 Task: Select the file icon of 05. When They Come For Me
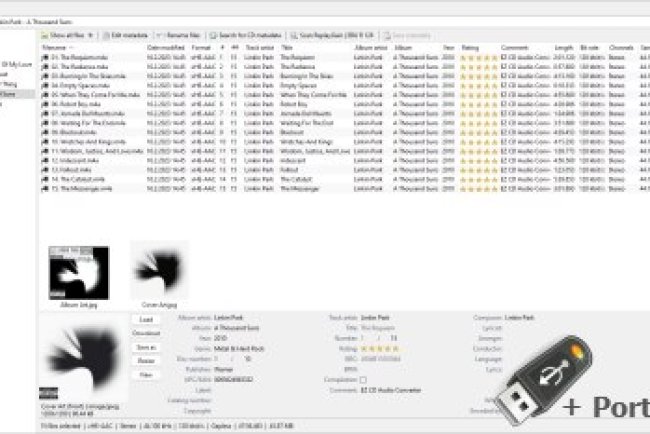click(45, 95)
